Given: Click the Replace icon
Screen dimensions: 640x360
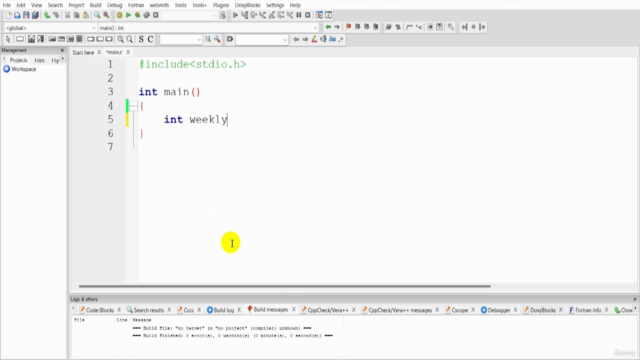Looking at the screenshot, I should coord(106,15).
